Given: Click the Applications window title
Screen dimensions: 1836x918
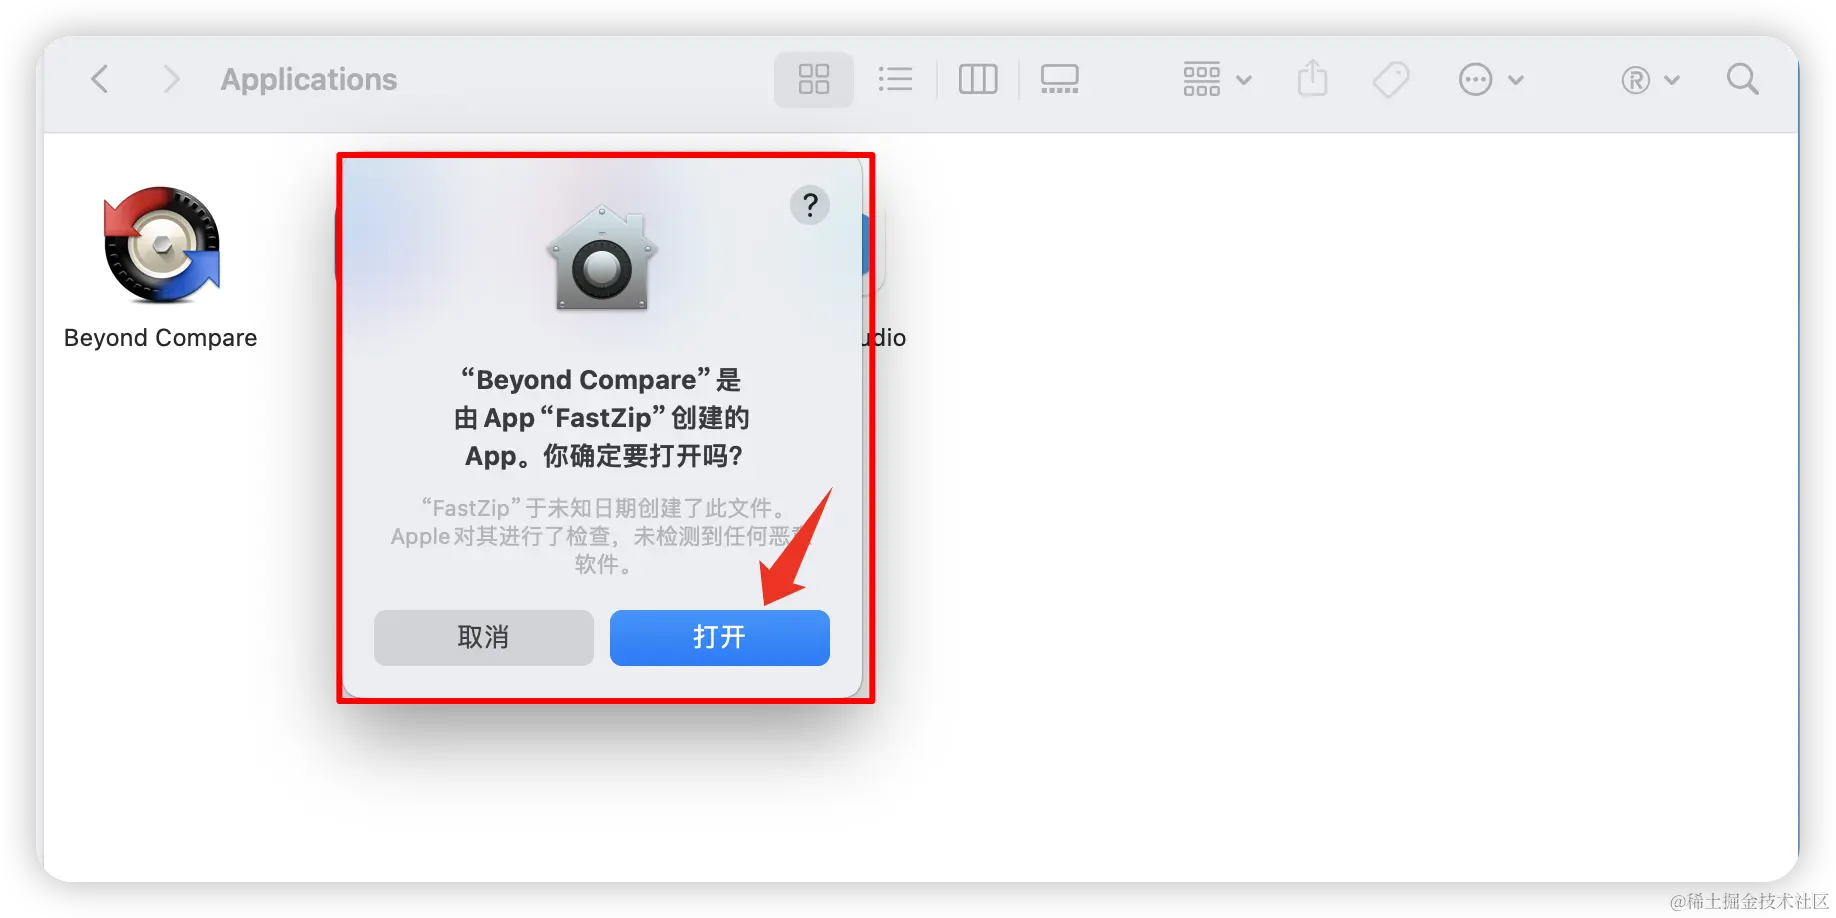Looking at the screenshot, I should (x=309, y=79).
